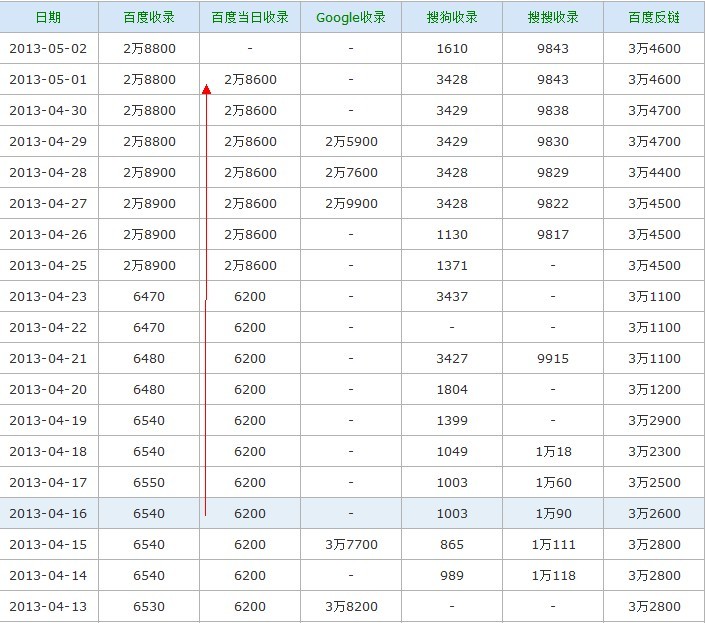This screenshot has width=705, height=623.
Task: Select the highlighted date 2013-04-16
Action: click(x=48, y=513)
